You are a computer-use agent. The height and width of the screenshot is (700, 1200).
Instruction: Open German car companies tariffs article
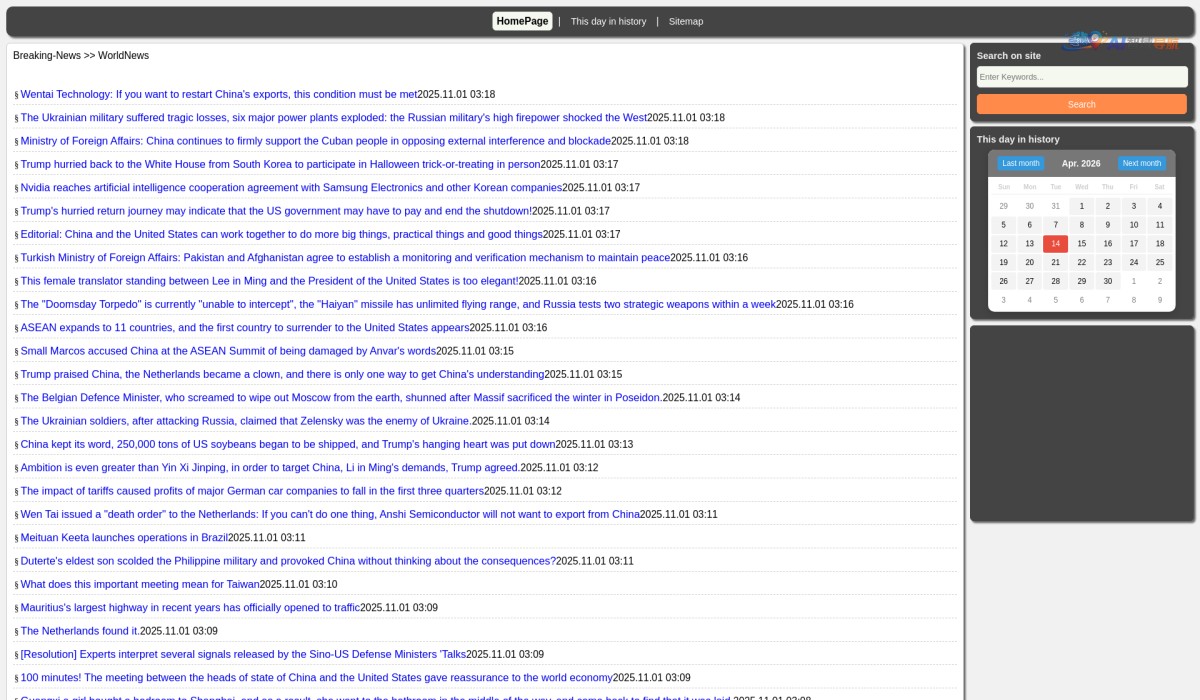coord(252,491)
